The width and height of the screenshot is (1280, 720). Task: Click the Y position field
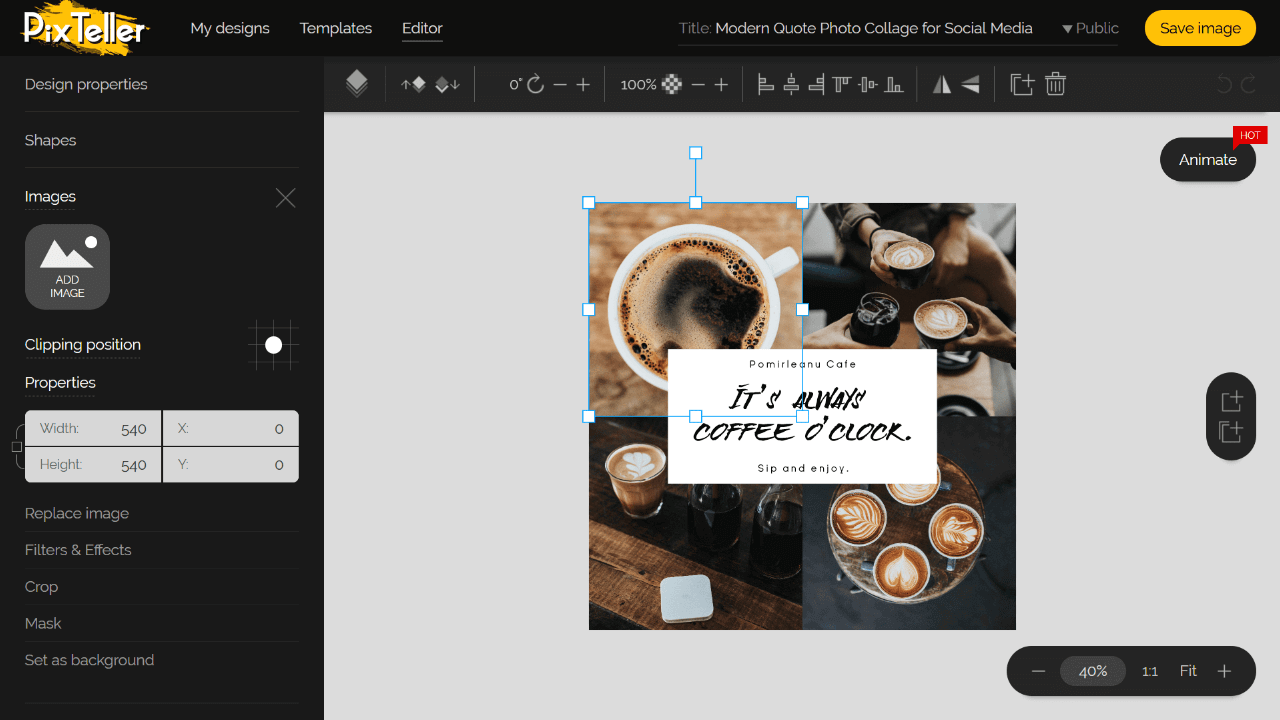pos(231,464)
